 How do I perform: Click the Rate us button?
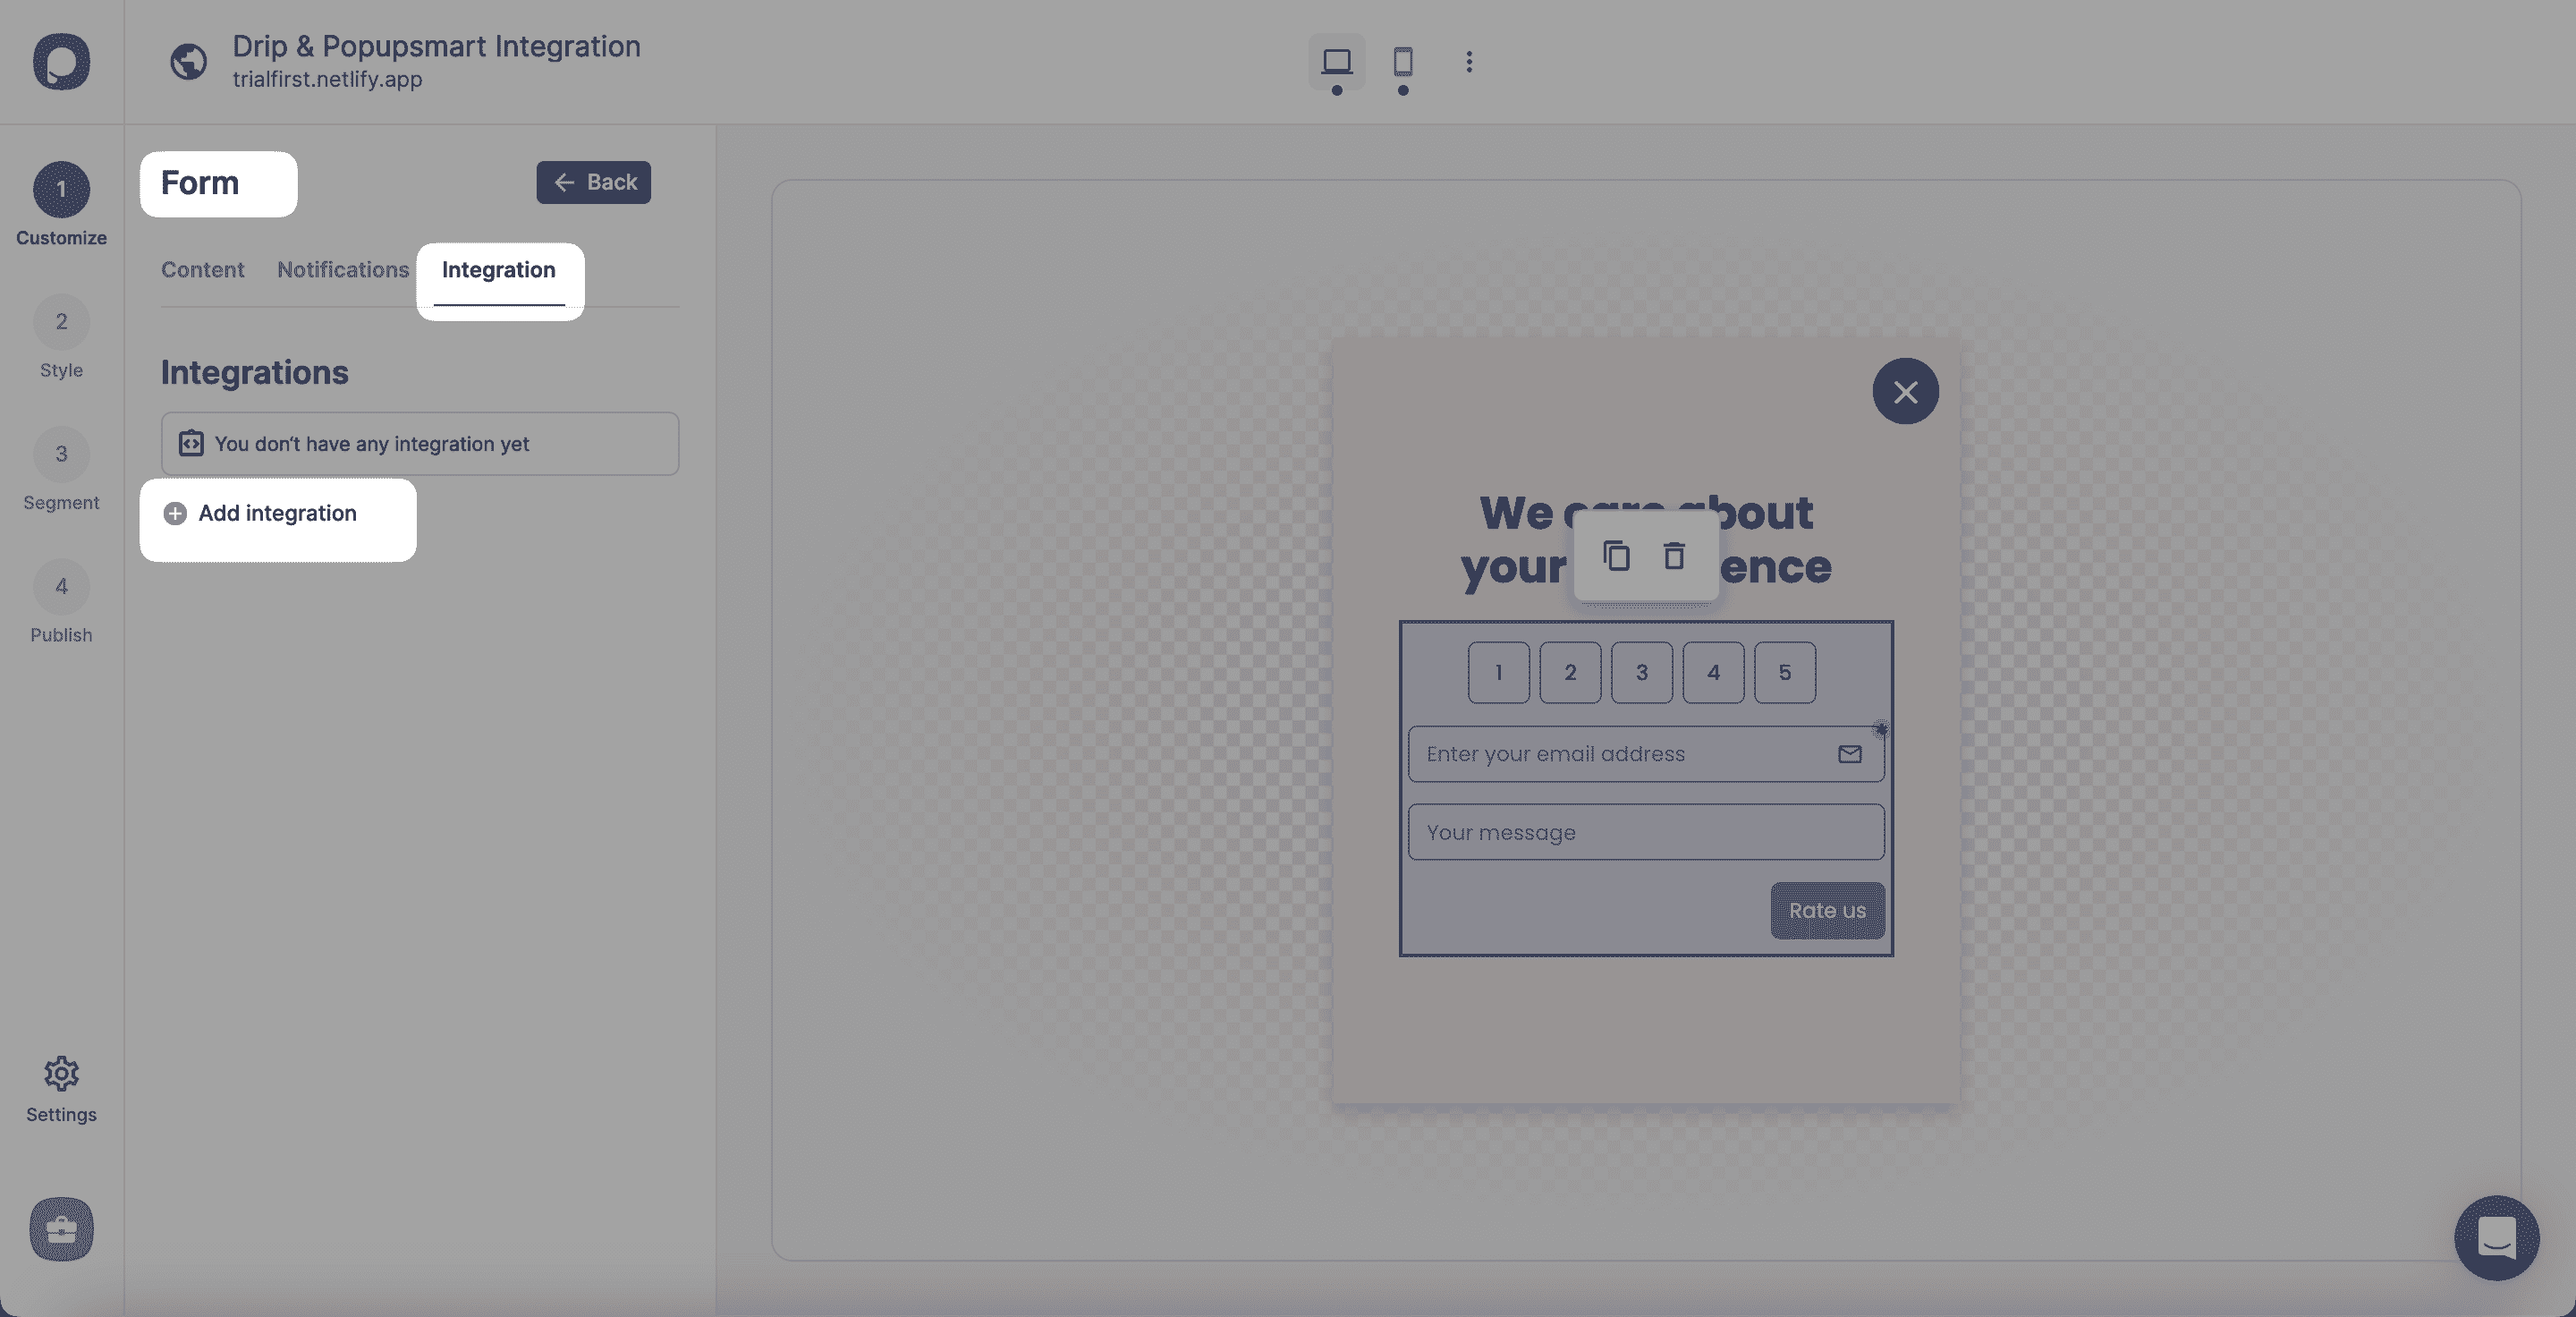pyautogui.click(x=1827, y=909)
